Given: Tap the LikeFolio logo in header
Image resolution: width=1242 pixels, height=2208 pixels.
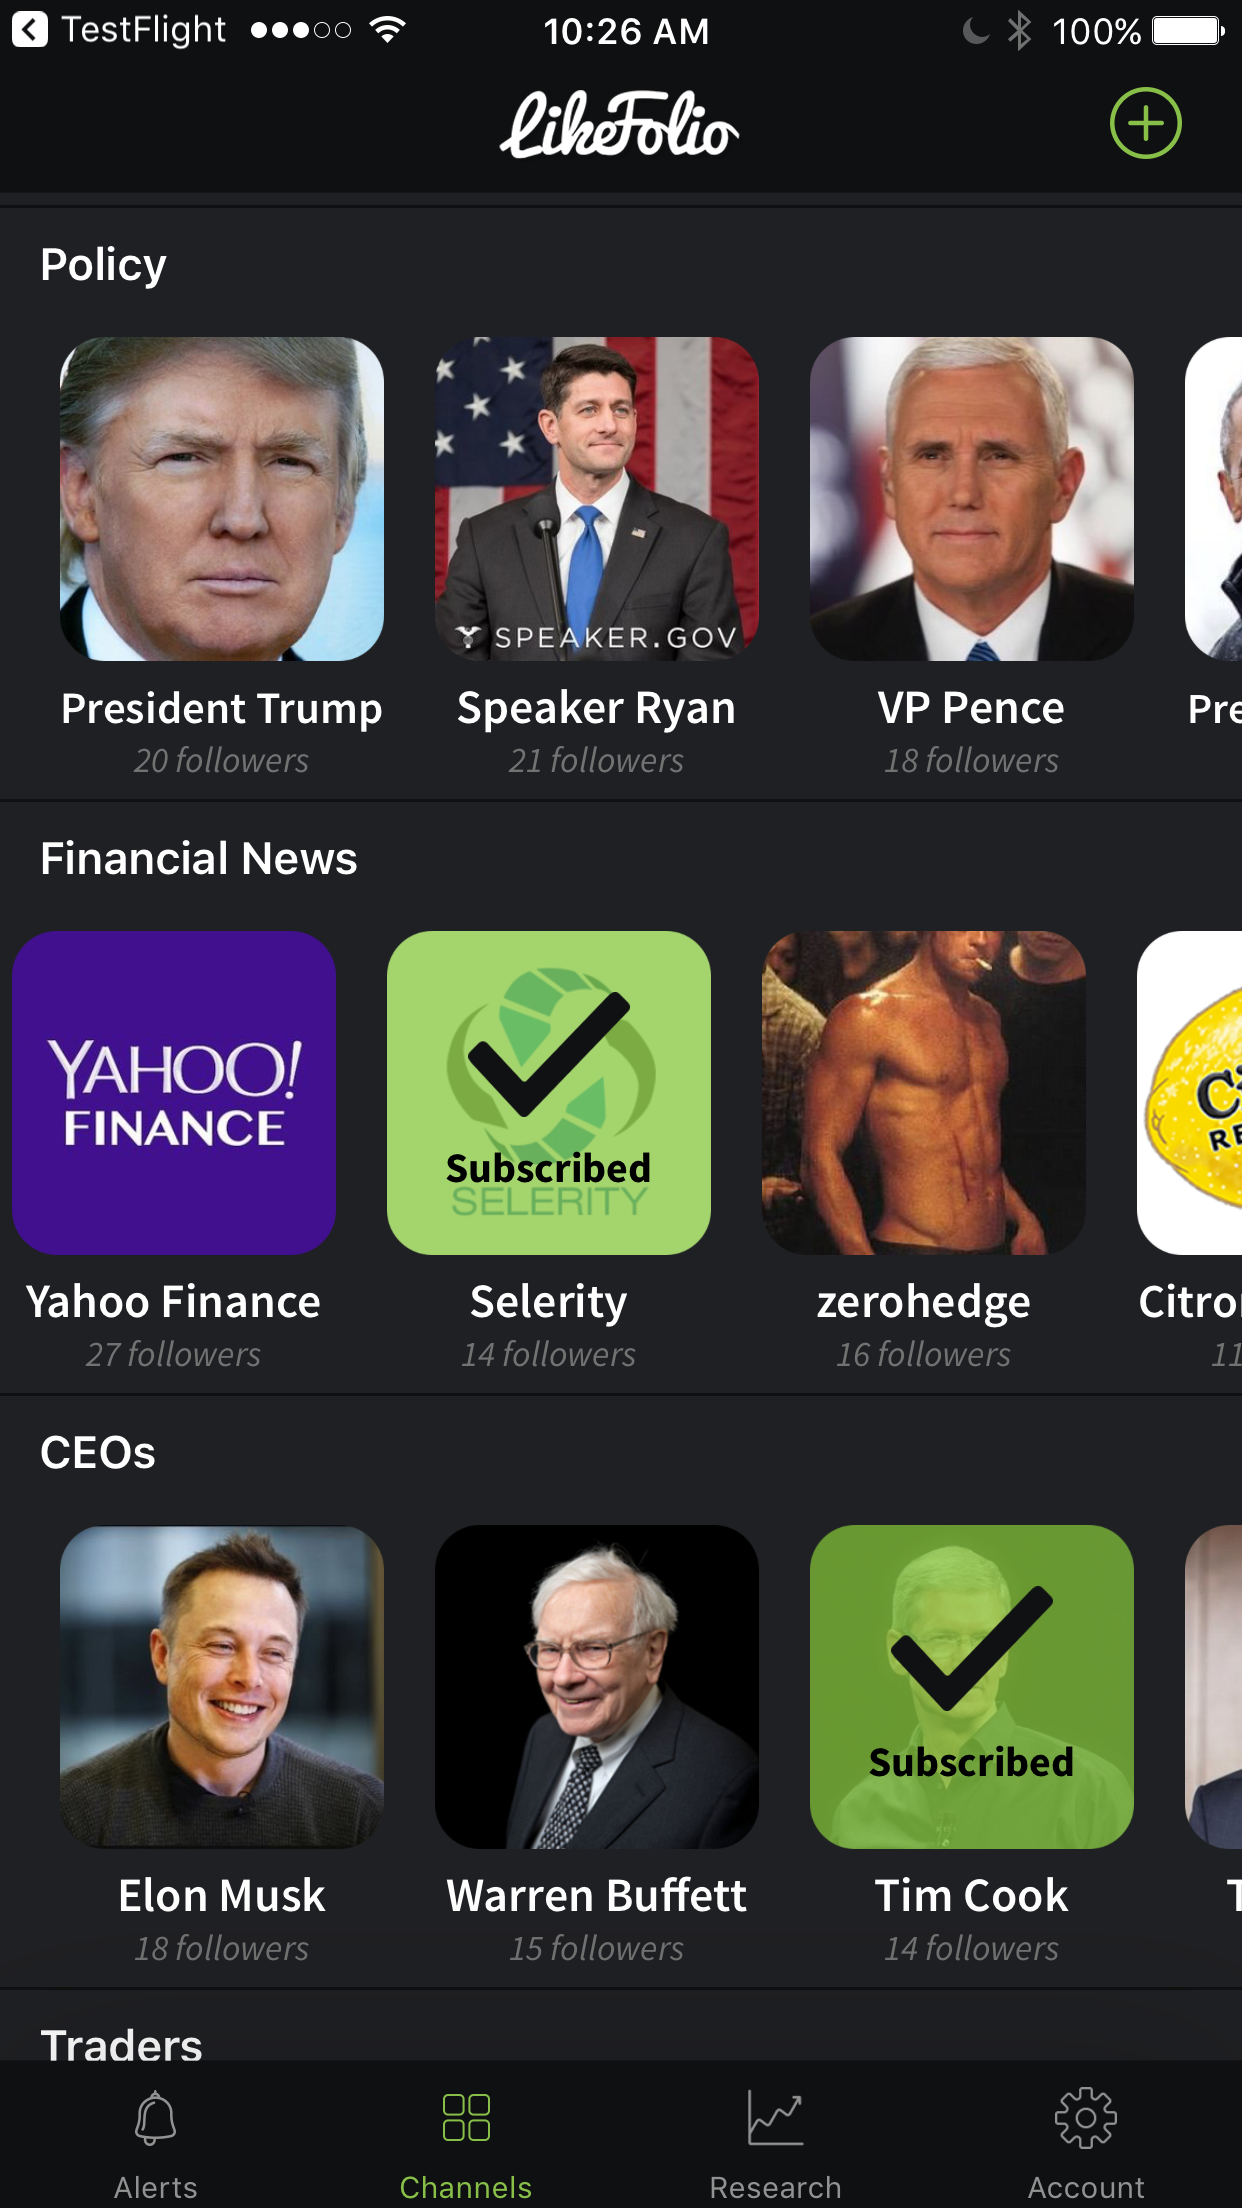Looking at the screenshot, I should tap(620, 124).
